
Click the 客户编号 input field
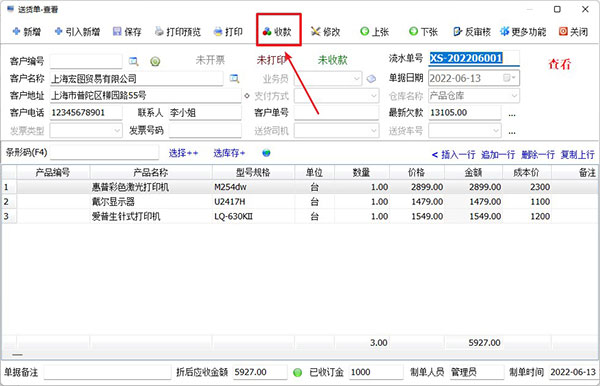pos(86,61)
